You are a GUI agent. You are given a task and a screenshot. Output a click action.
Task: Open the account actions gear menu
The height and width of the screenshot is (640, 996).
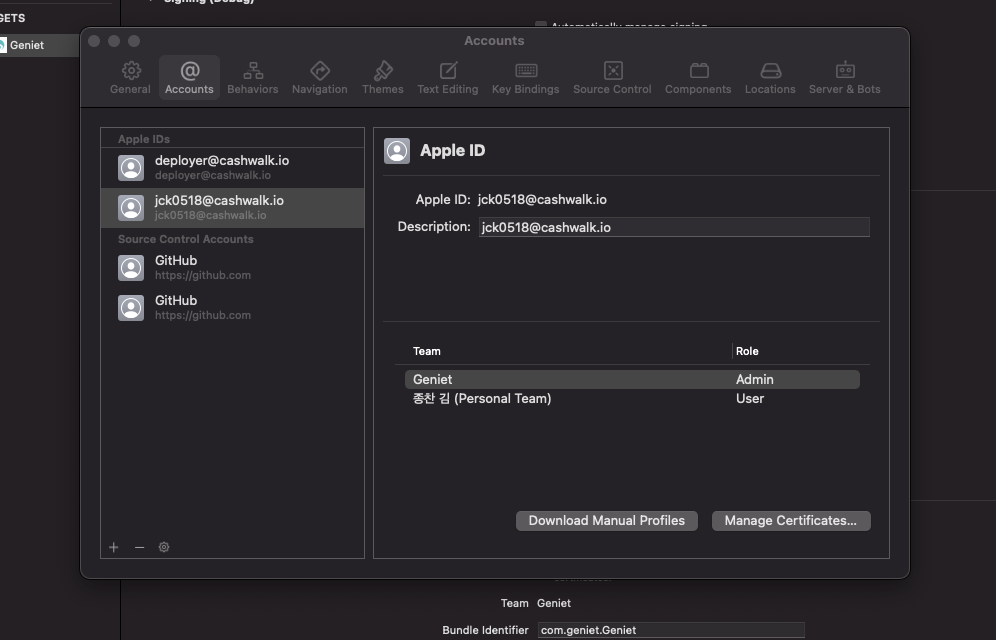164,547
